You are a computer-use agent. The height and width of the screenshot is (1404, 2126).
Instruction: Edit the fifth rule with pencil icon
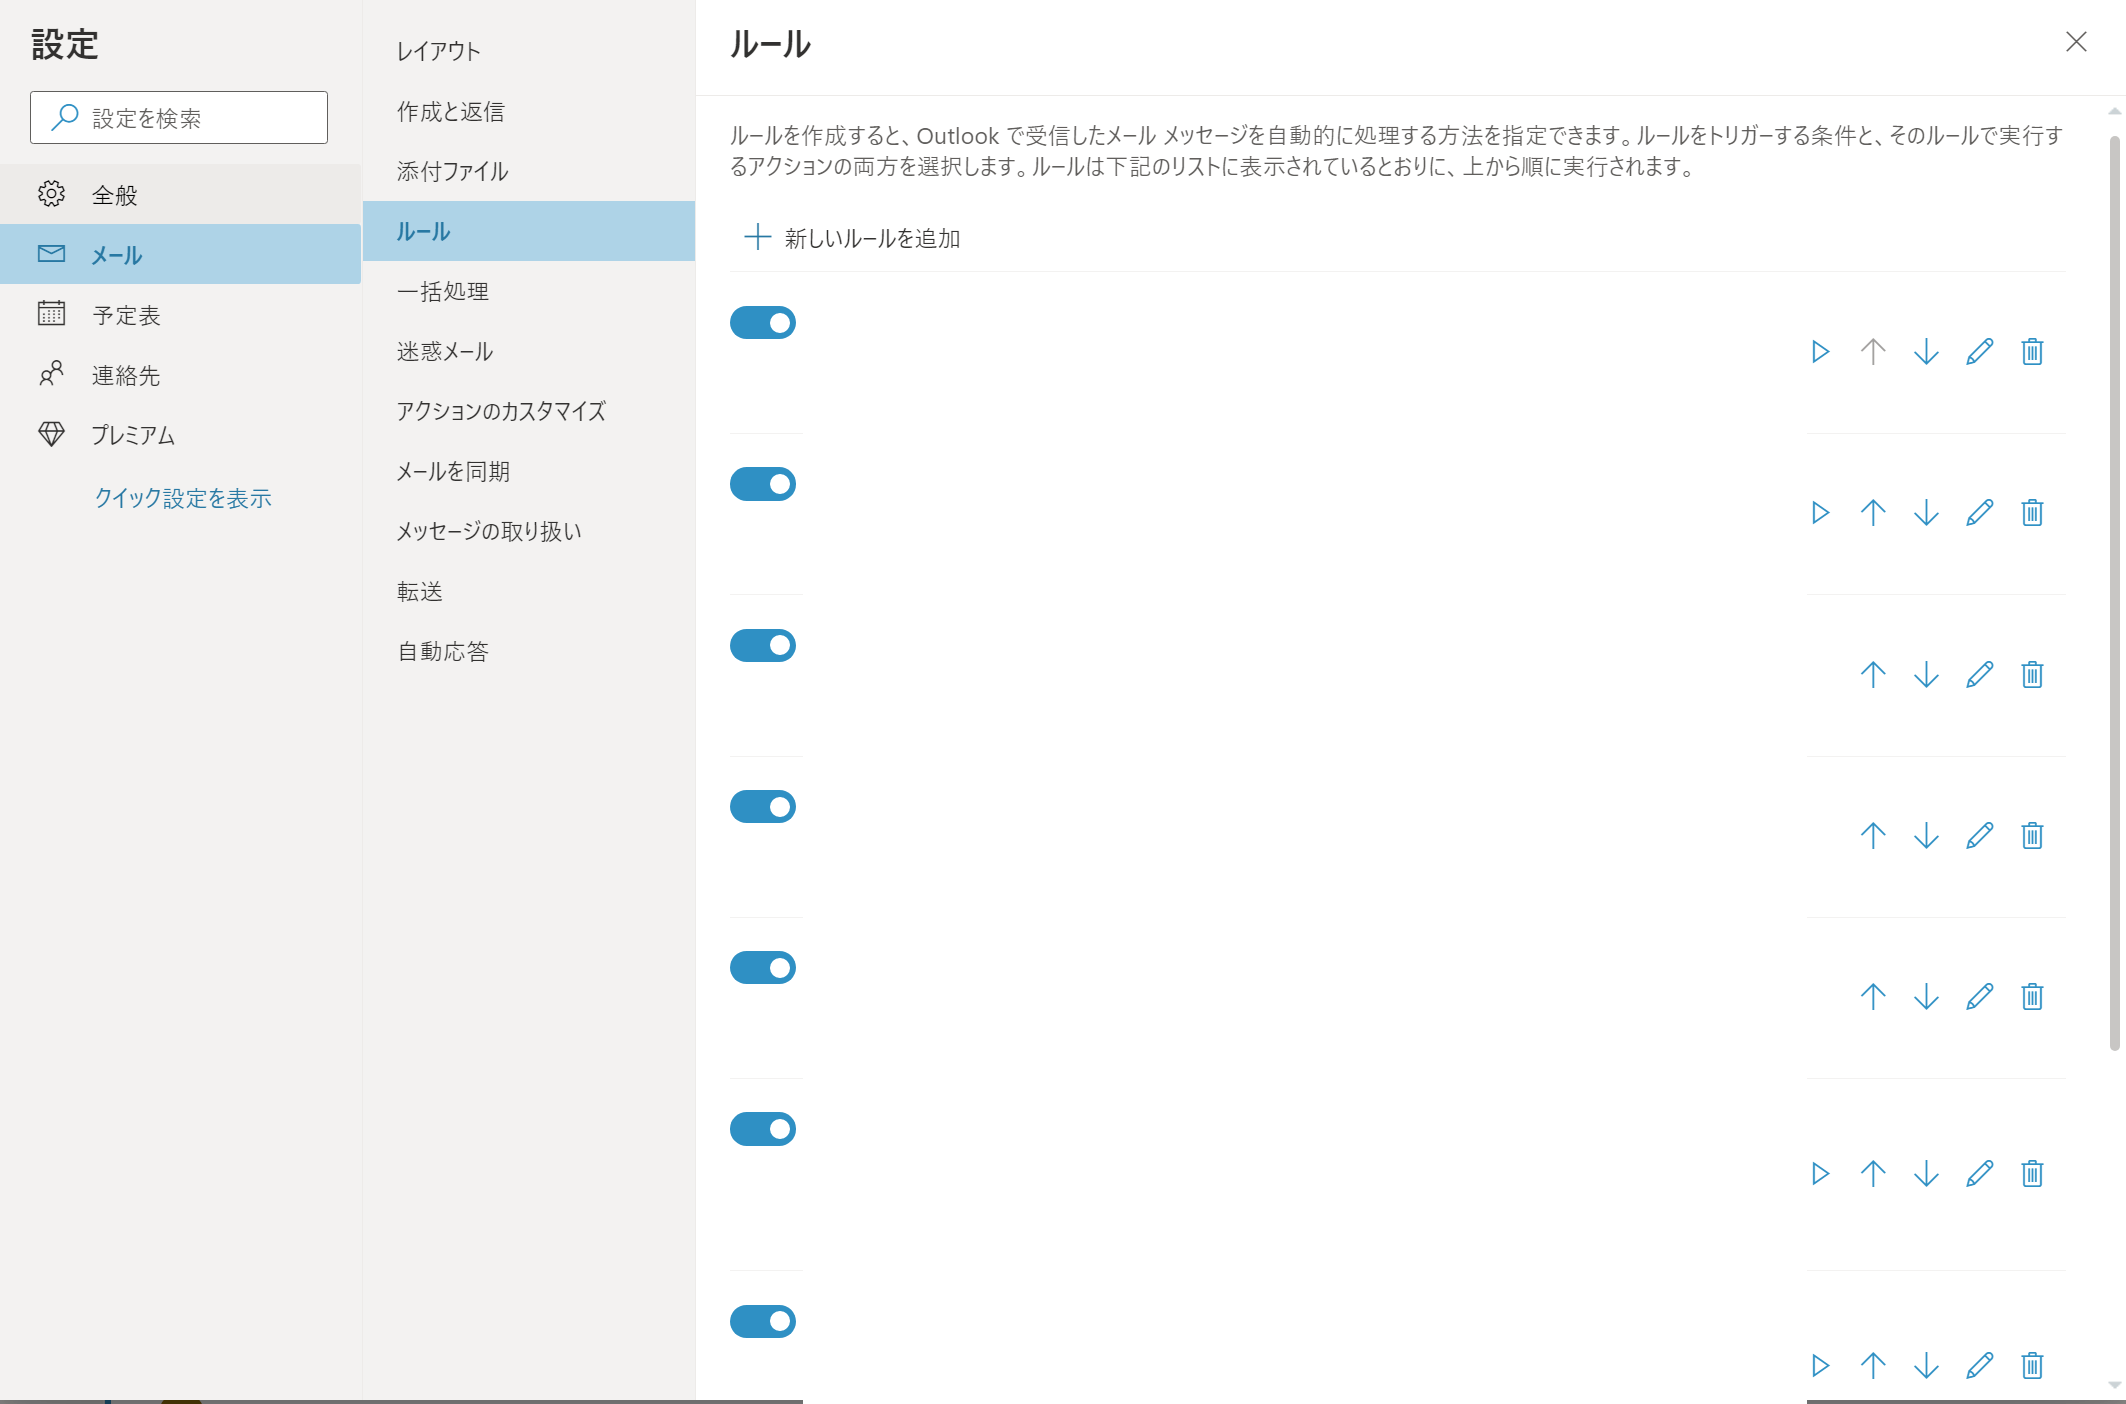pyautogui.click(x=1979, y=997)
